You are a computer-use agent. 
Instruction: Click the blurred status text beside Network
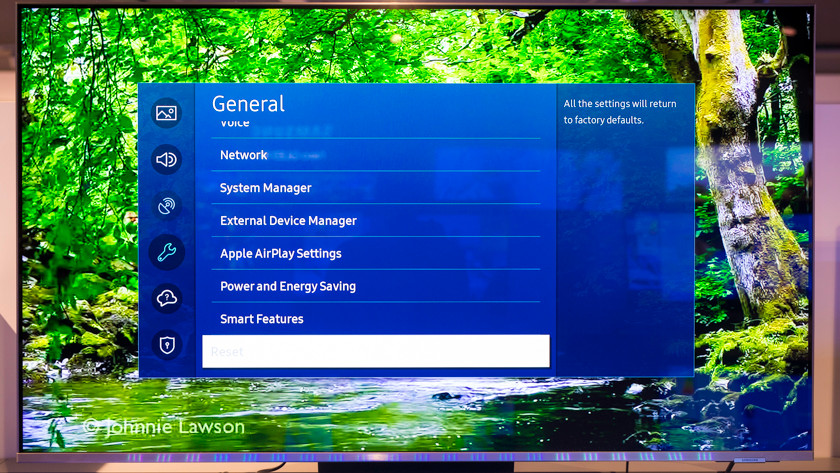click(298, 156)
